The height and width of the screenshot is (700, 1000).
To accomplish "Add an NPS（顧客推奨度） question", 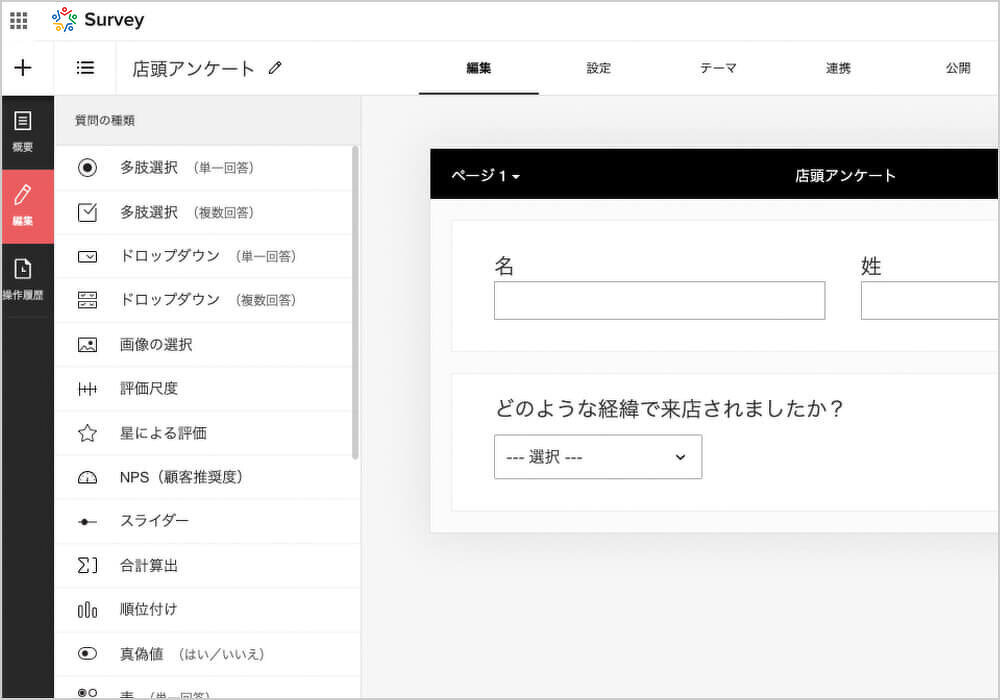I will point(180,477).
